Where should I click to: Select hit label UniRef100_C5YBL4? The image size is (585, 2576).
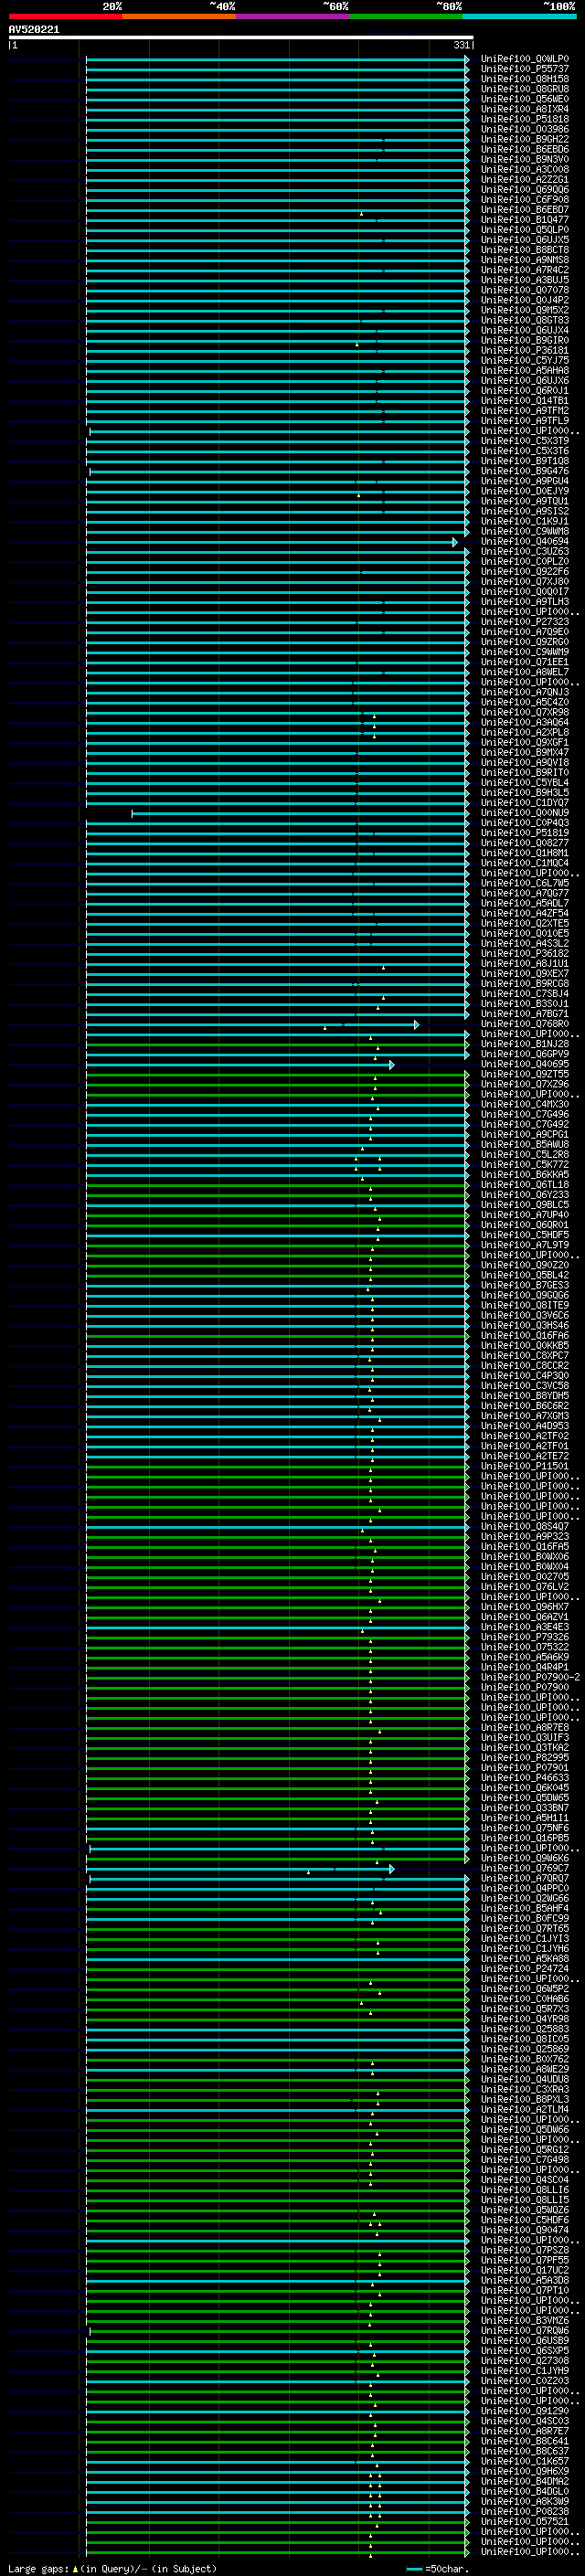[525, 783]
